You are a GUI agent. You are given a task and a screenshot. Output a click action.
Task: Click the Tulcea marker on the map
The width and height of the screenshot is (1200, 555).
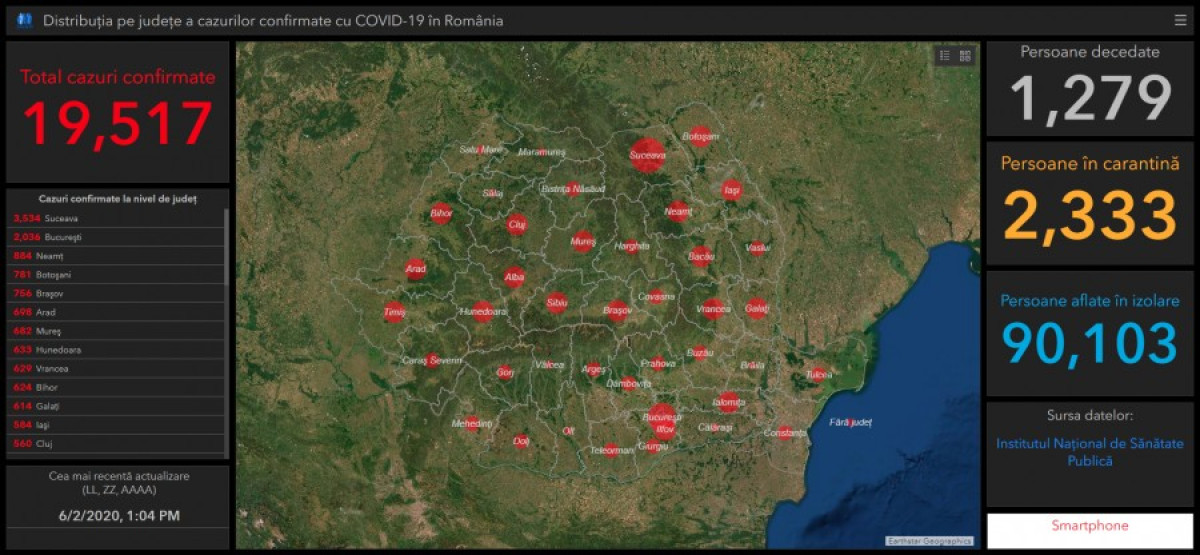click(x=817, y=375)
